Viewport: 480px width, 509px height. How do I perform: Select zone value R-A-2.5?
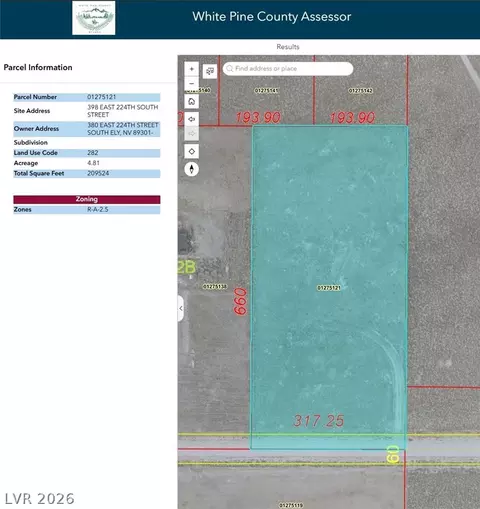coord(98,210)
